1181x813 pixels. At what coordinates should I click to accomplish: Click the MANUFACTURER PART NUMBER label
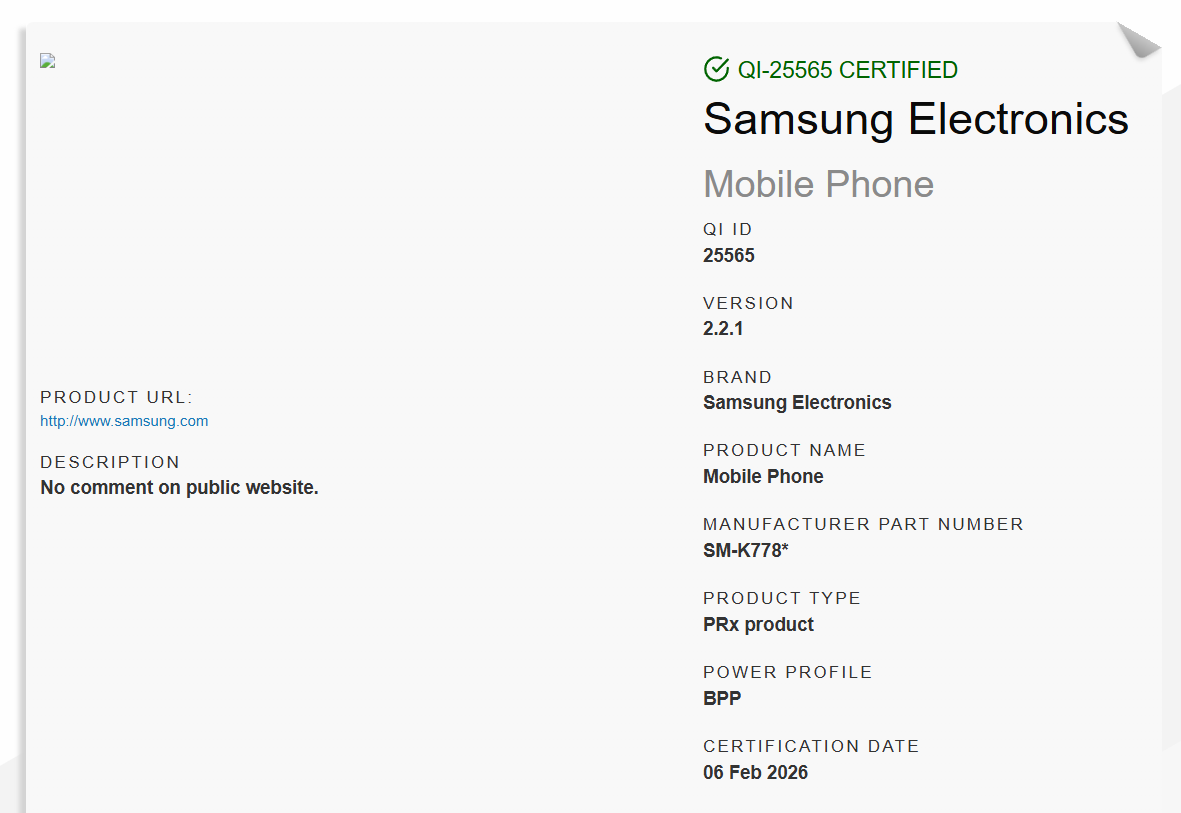point(863,524)
